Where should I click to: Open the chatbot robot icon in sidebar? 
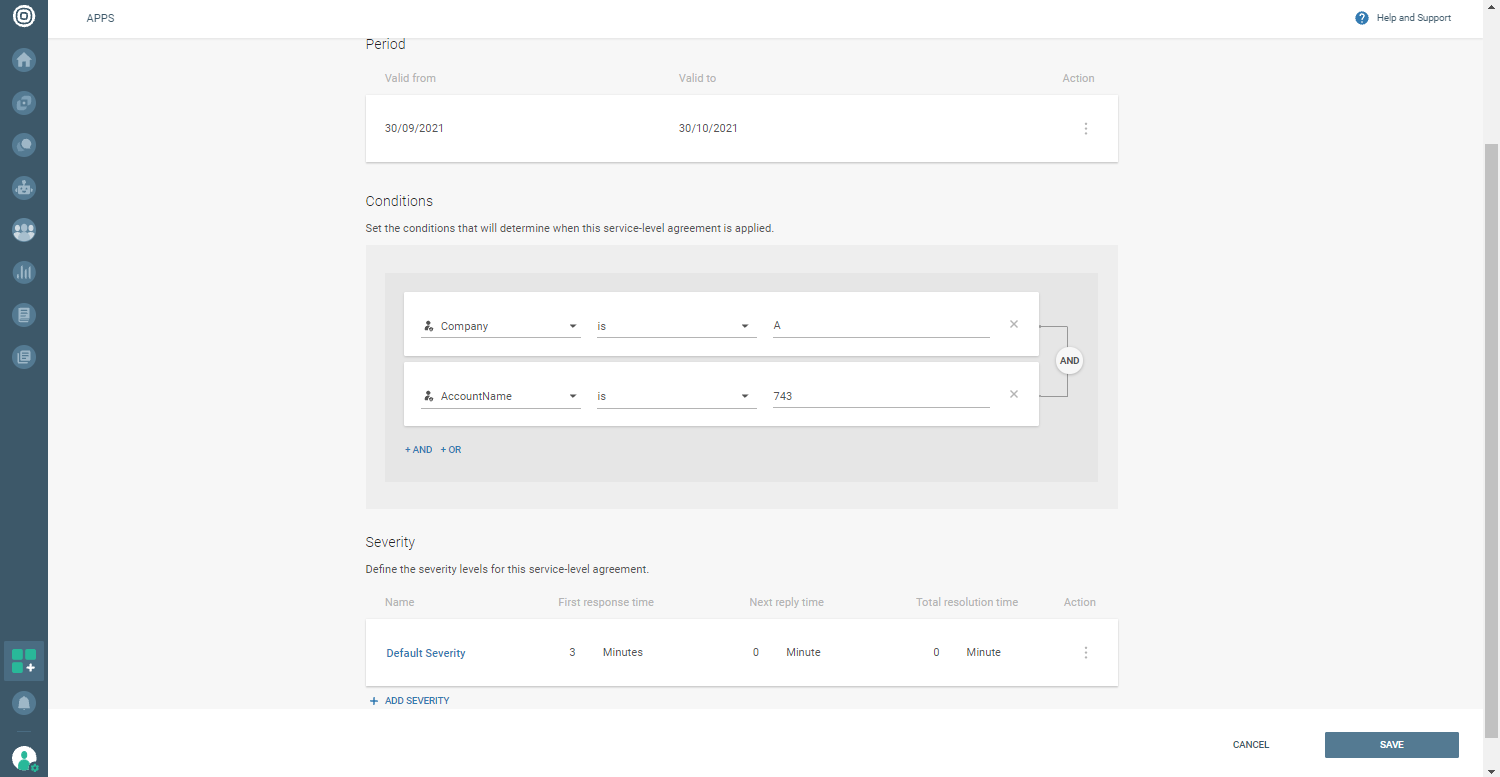pos(24,187)
